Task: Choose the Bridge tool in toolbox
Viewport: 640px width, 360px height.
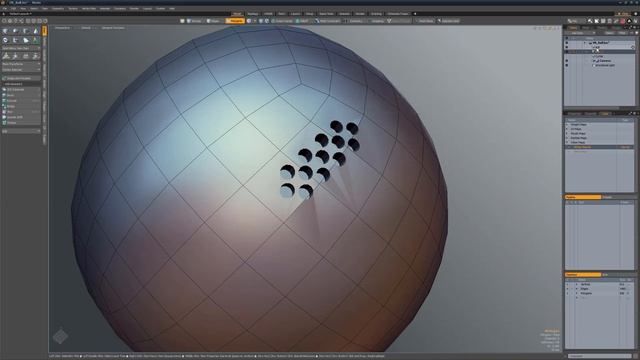Action: (21, 106)
